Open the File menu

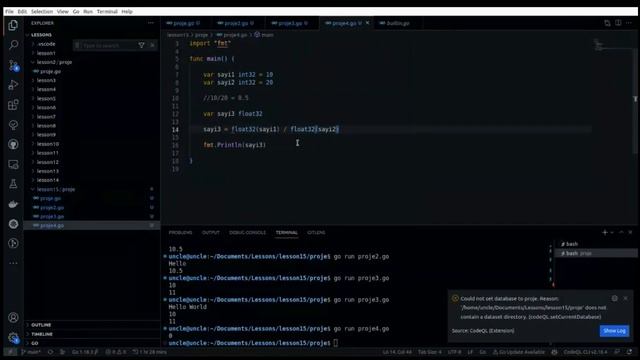point(9,11)
